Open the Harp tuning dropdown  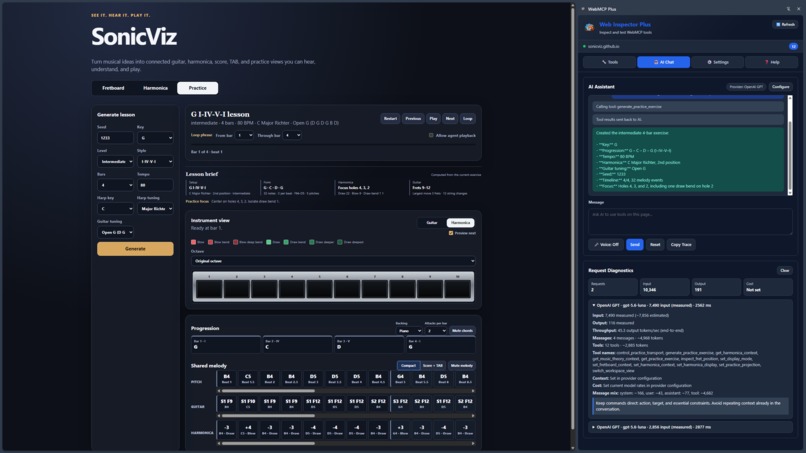coord(155,209)
